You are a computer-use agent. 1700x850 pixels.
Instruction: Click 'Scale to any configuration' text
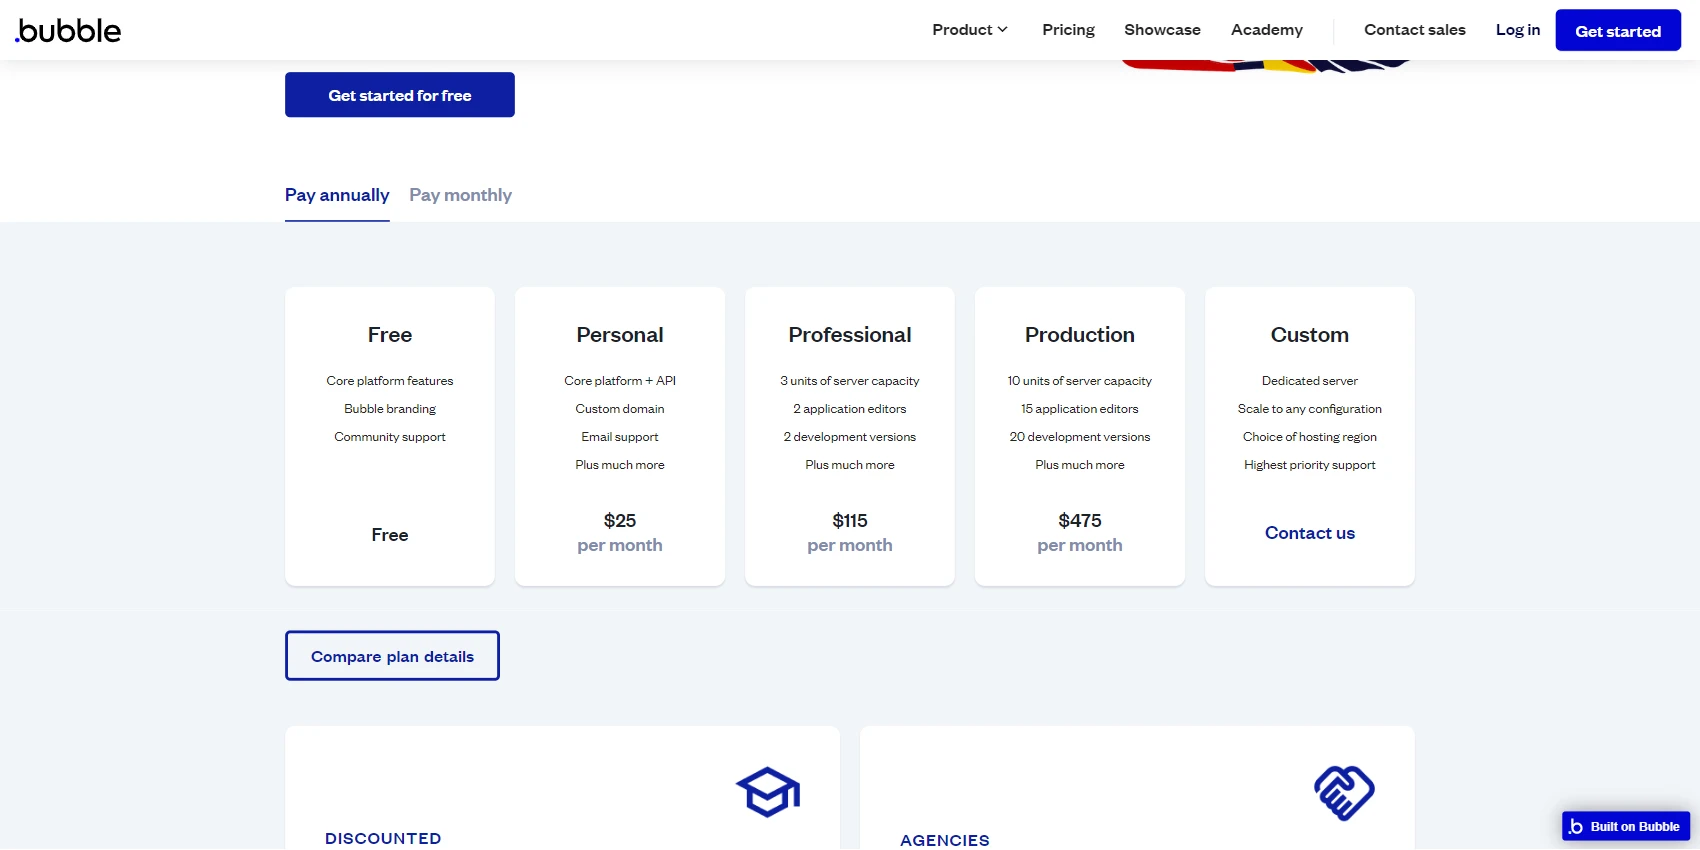(1310, 409)
